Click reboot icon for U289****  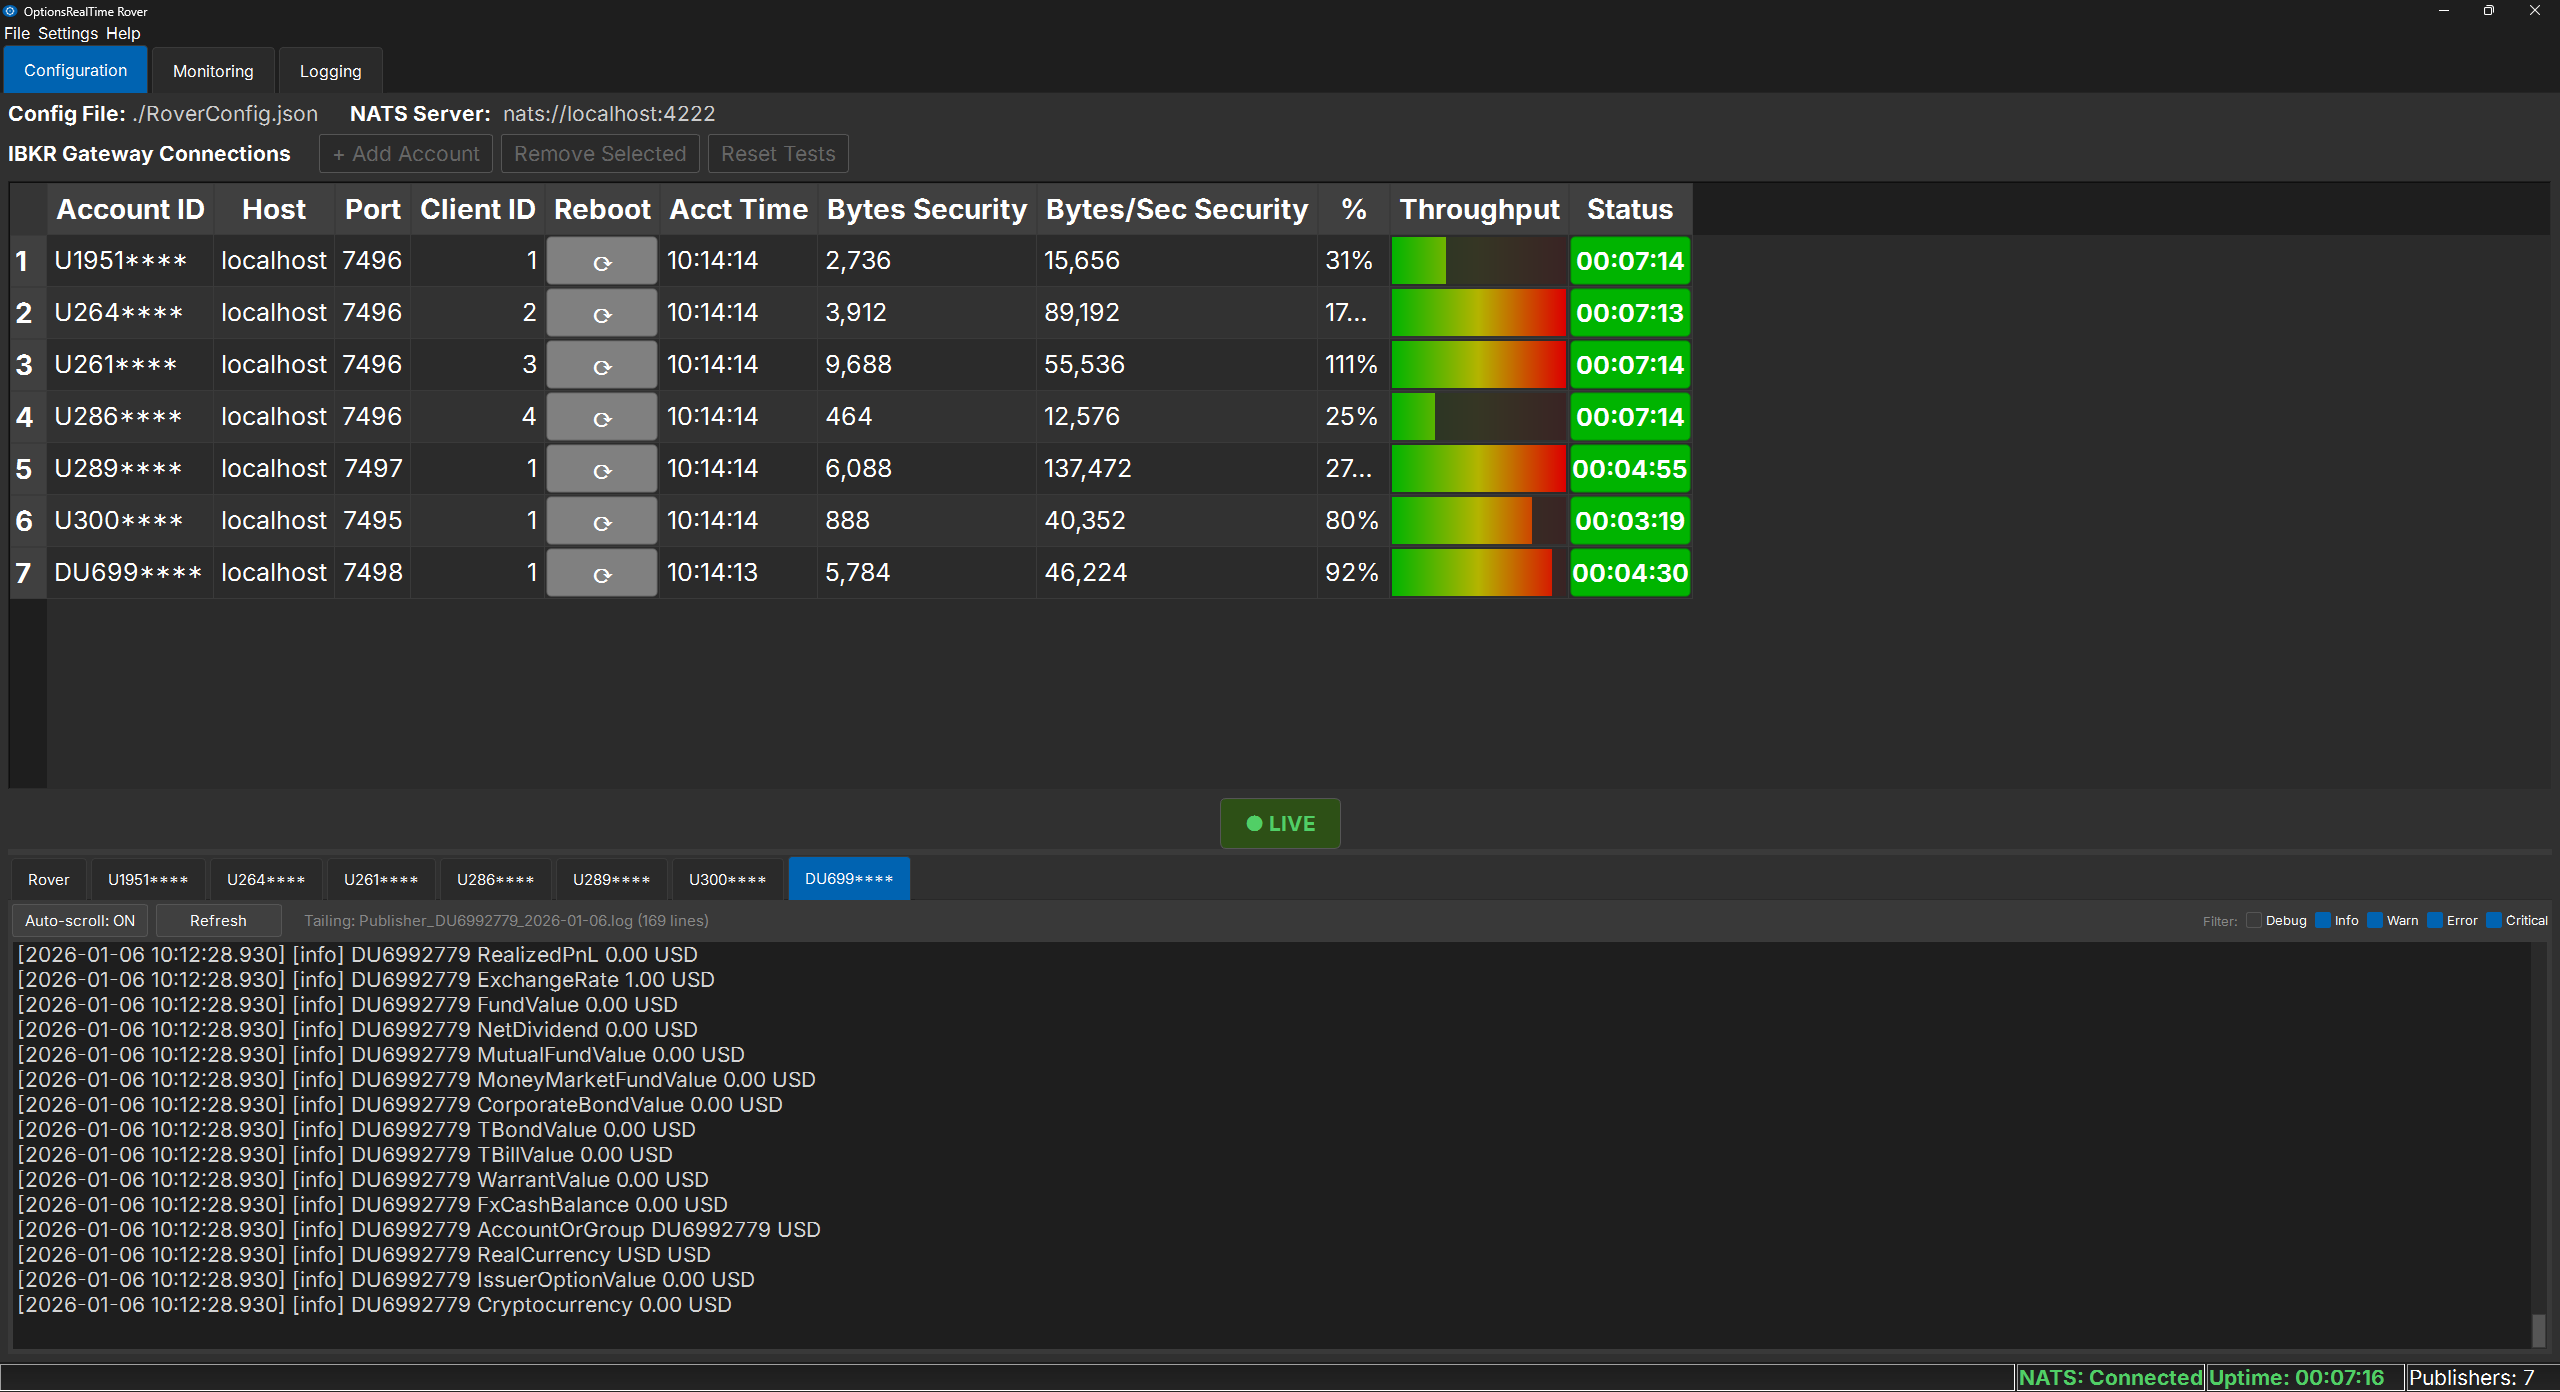click(x=602, y=470)
